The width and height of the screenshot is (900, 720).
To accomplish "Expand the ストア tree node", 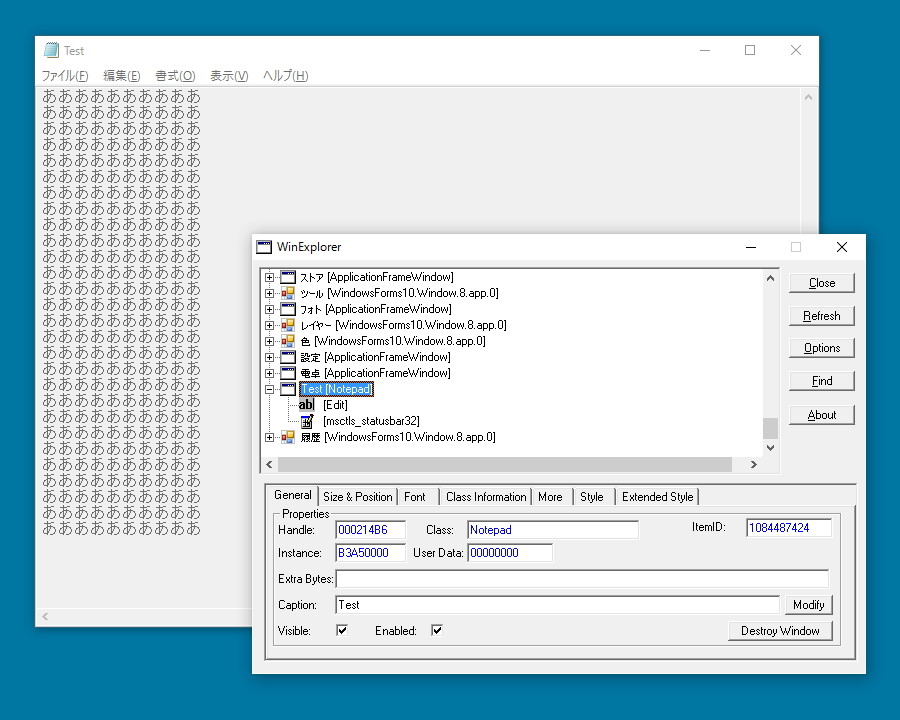I will coord(269,277).
